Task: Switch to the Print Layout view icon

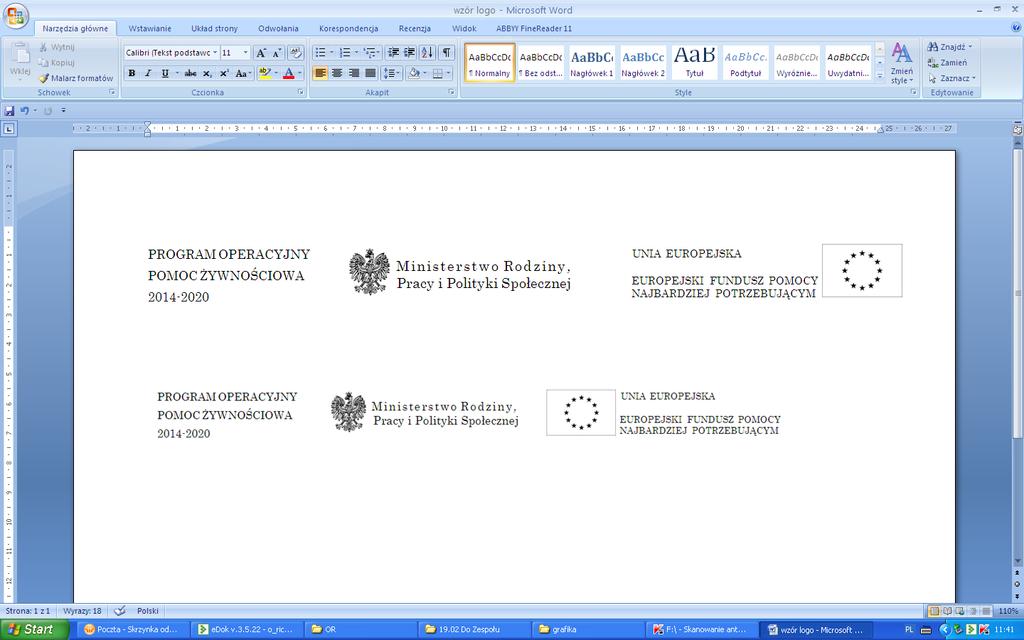Action: pos(935,611)
